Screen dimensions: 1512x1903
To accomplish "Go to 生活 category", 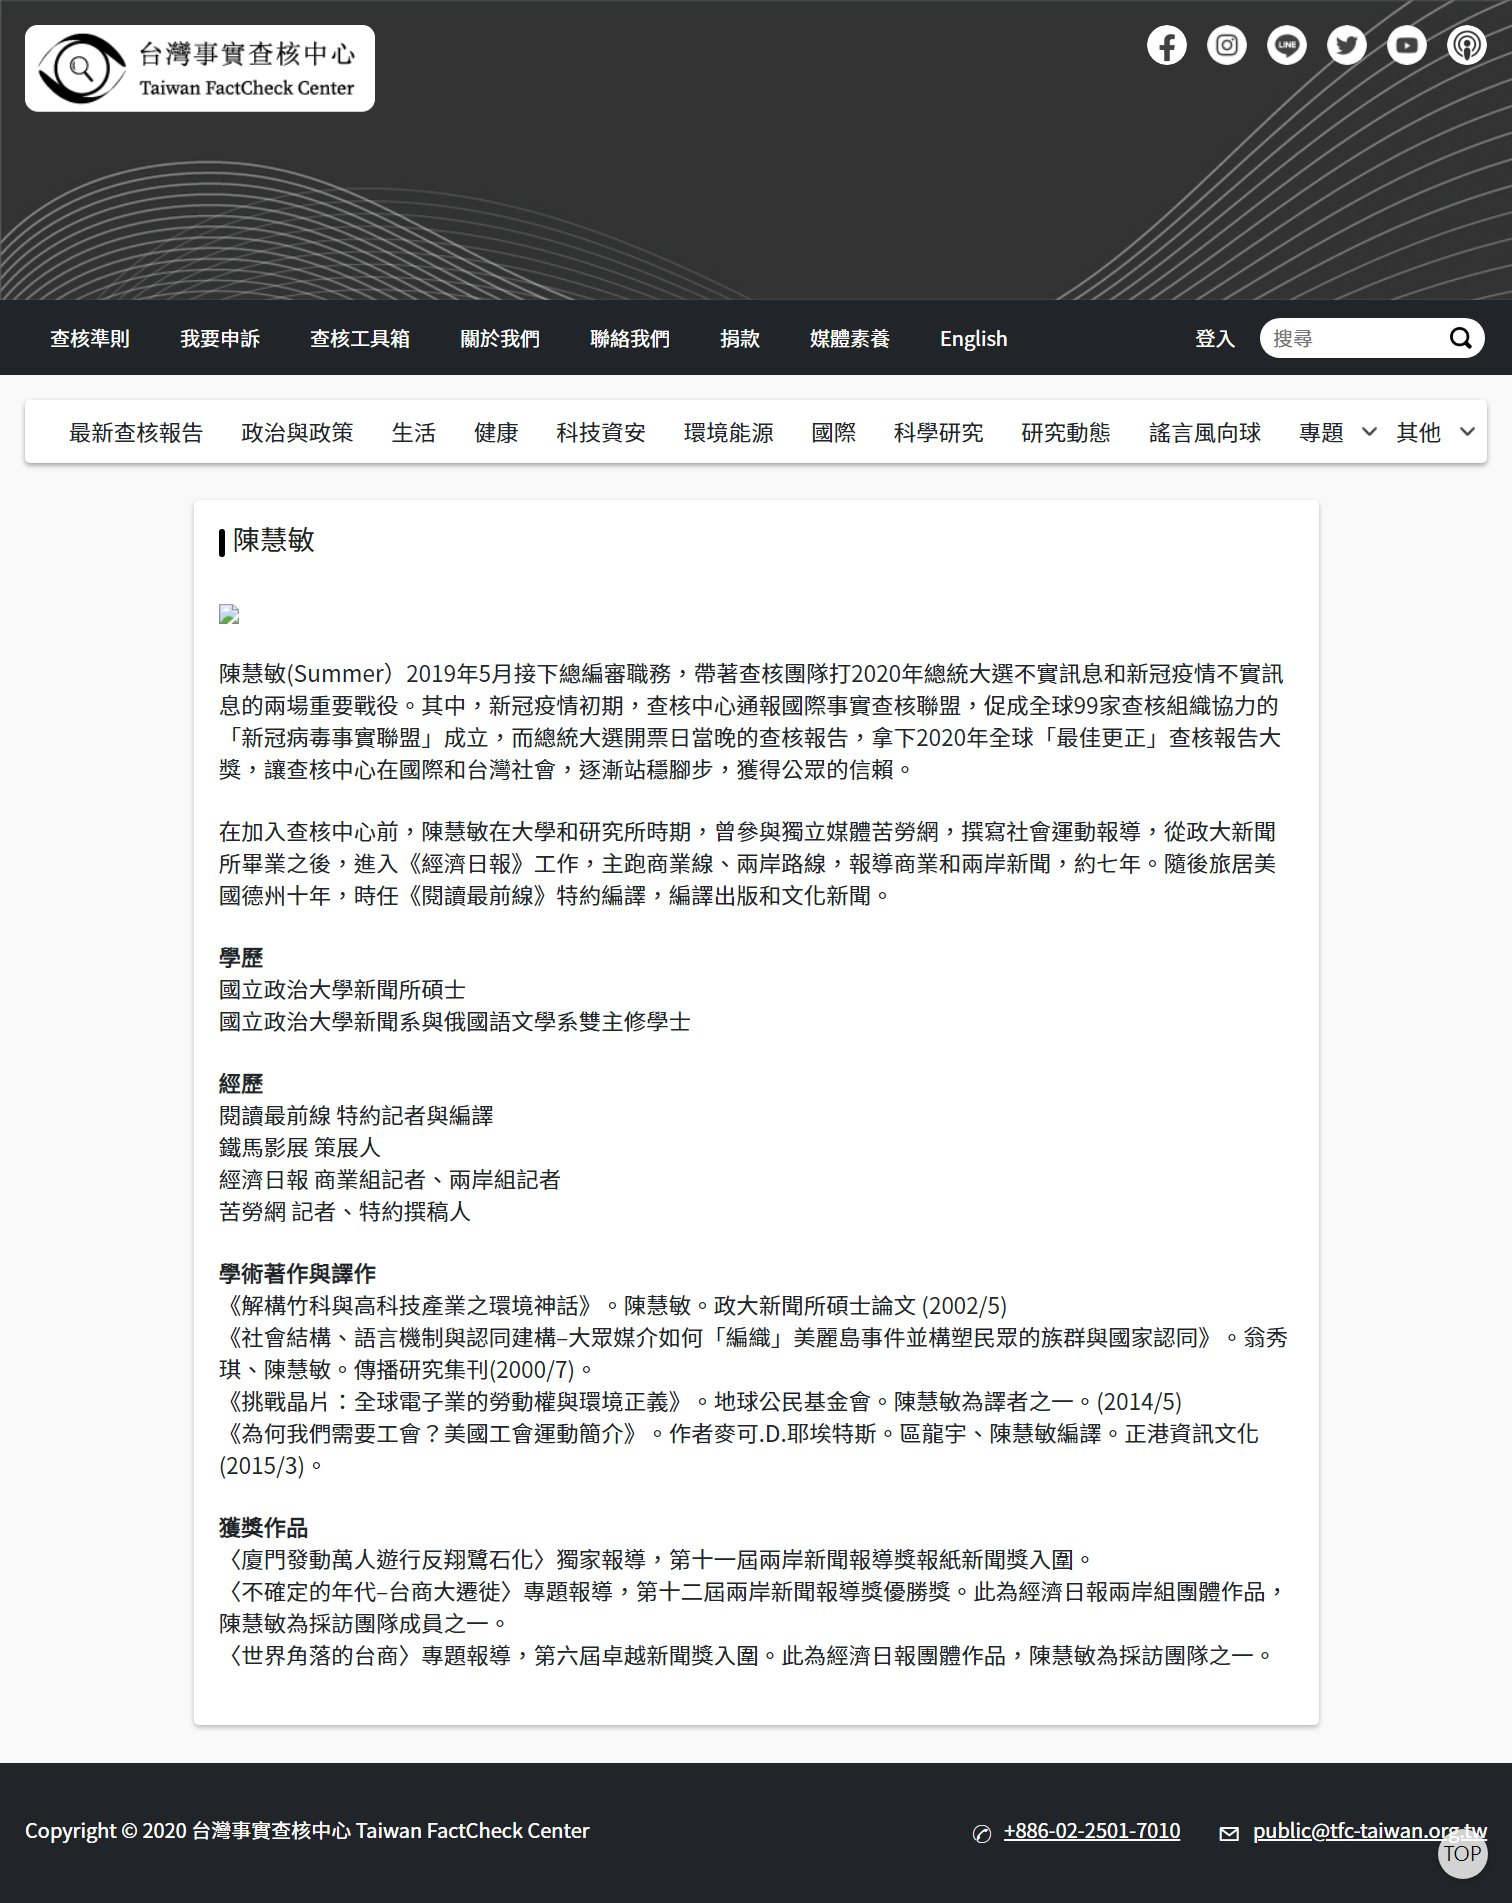I will pyautogui.click(x=414, y=432).
